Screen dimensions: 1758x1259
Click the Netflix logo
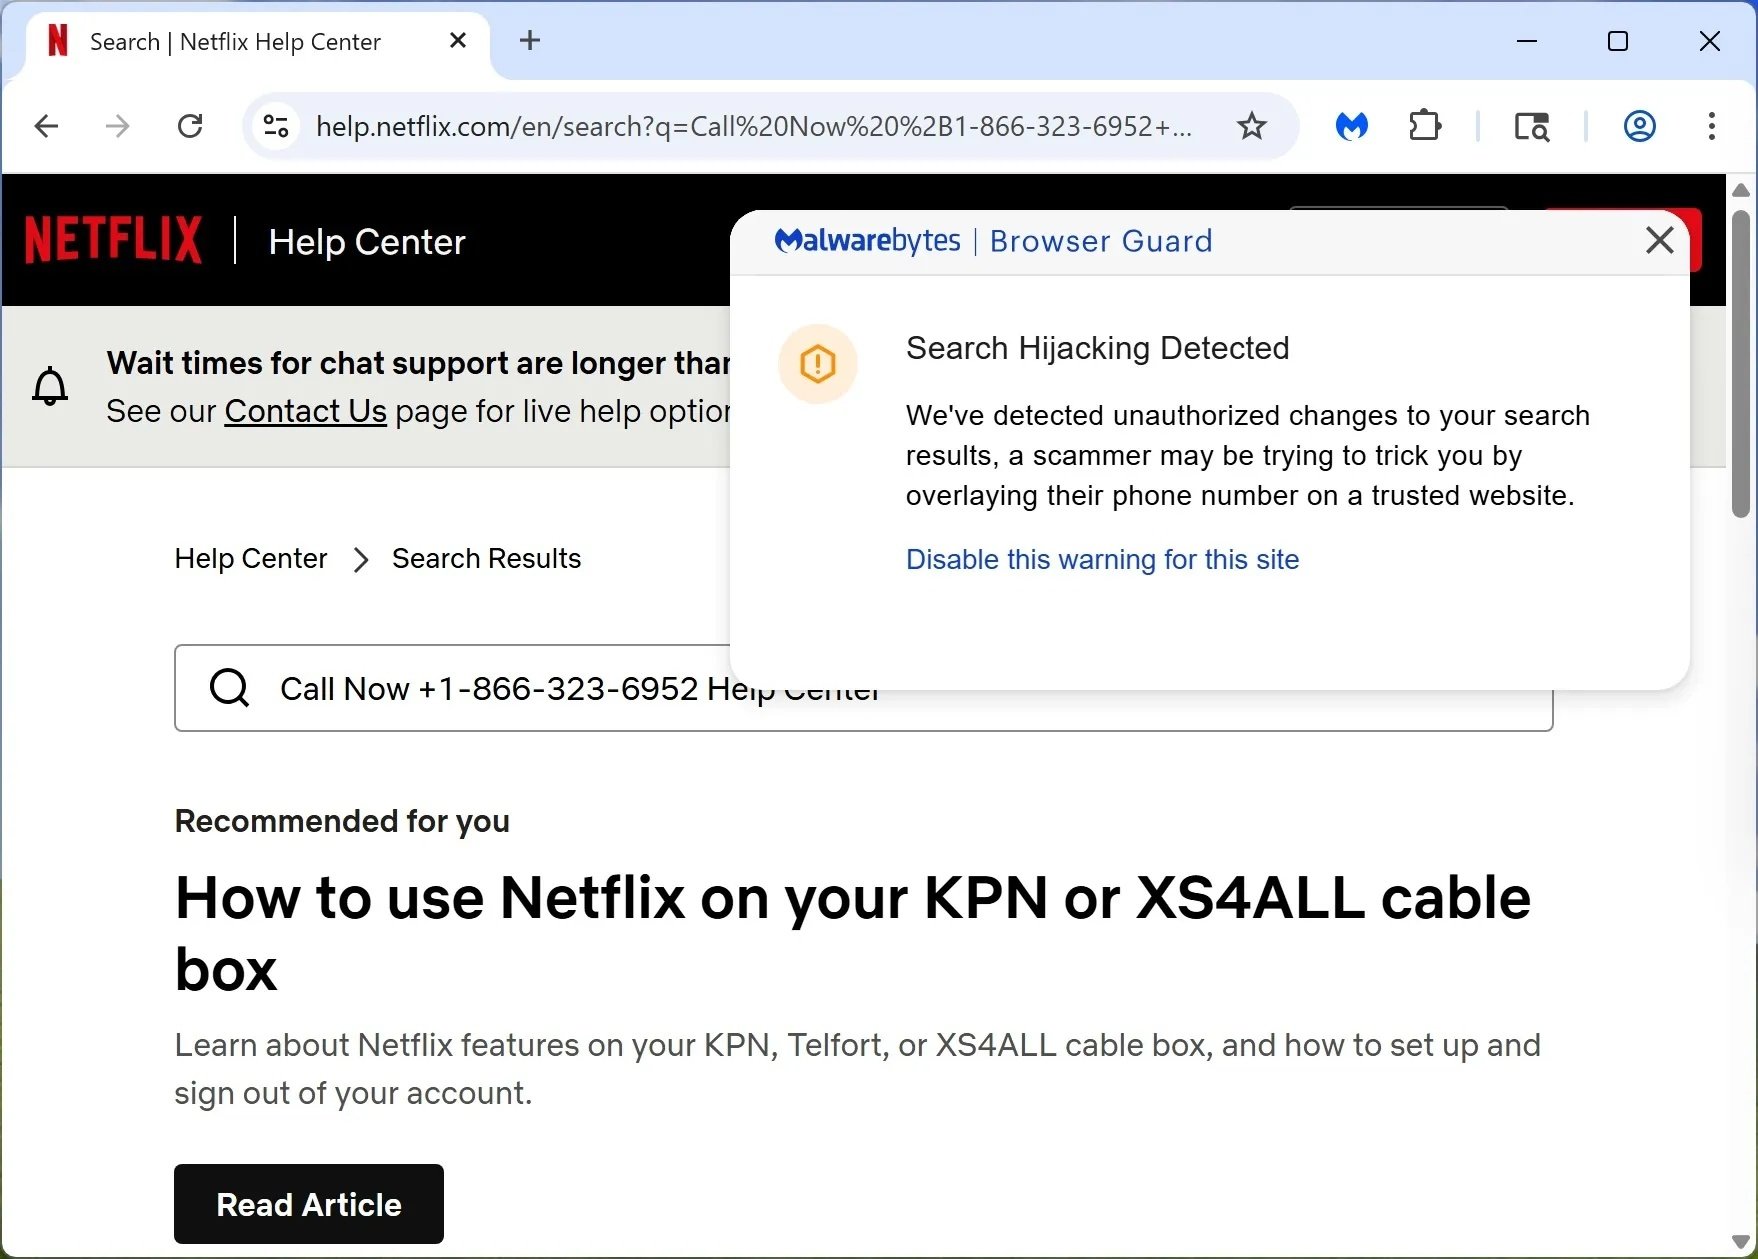pyautogui.click(x=112, y=239)
